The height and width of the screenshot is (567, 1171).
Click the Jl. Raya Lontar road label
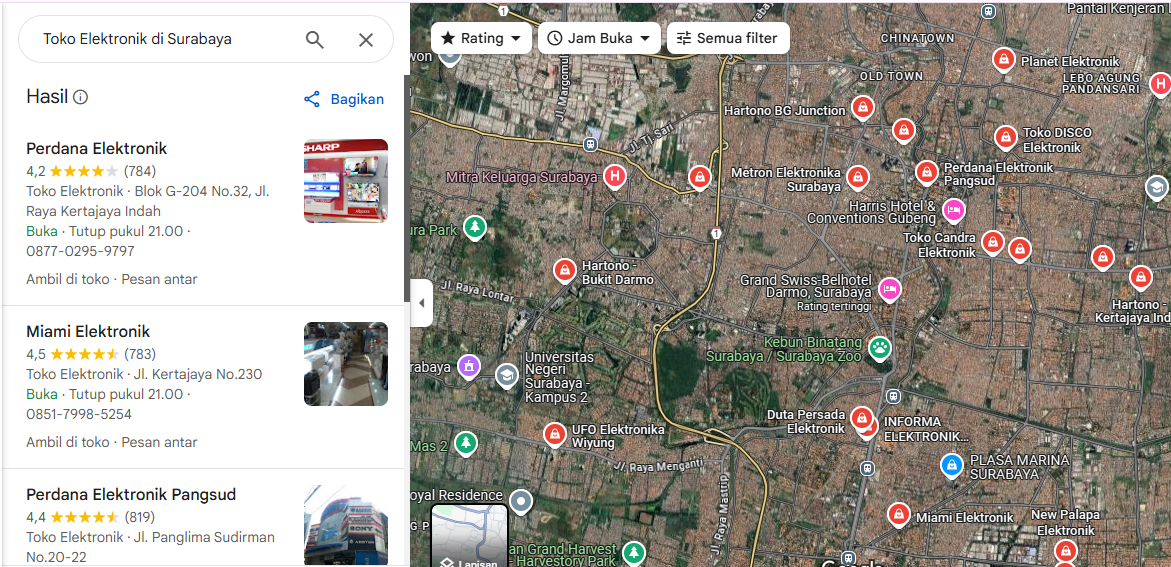[x=476, y=291]
